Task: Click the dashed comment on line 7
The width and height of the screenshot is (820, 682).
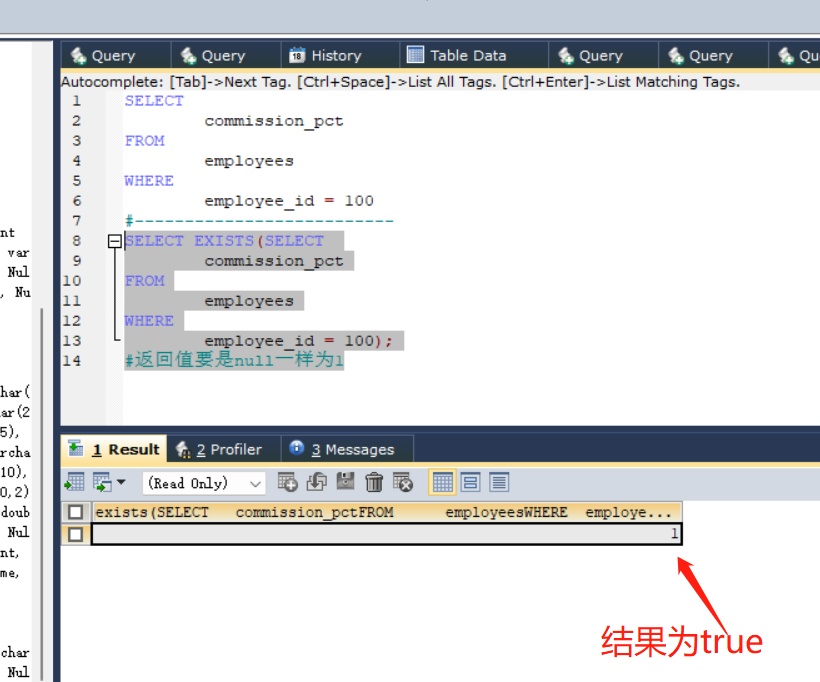Action: coord(259,221)
